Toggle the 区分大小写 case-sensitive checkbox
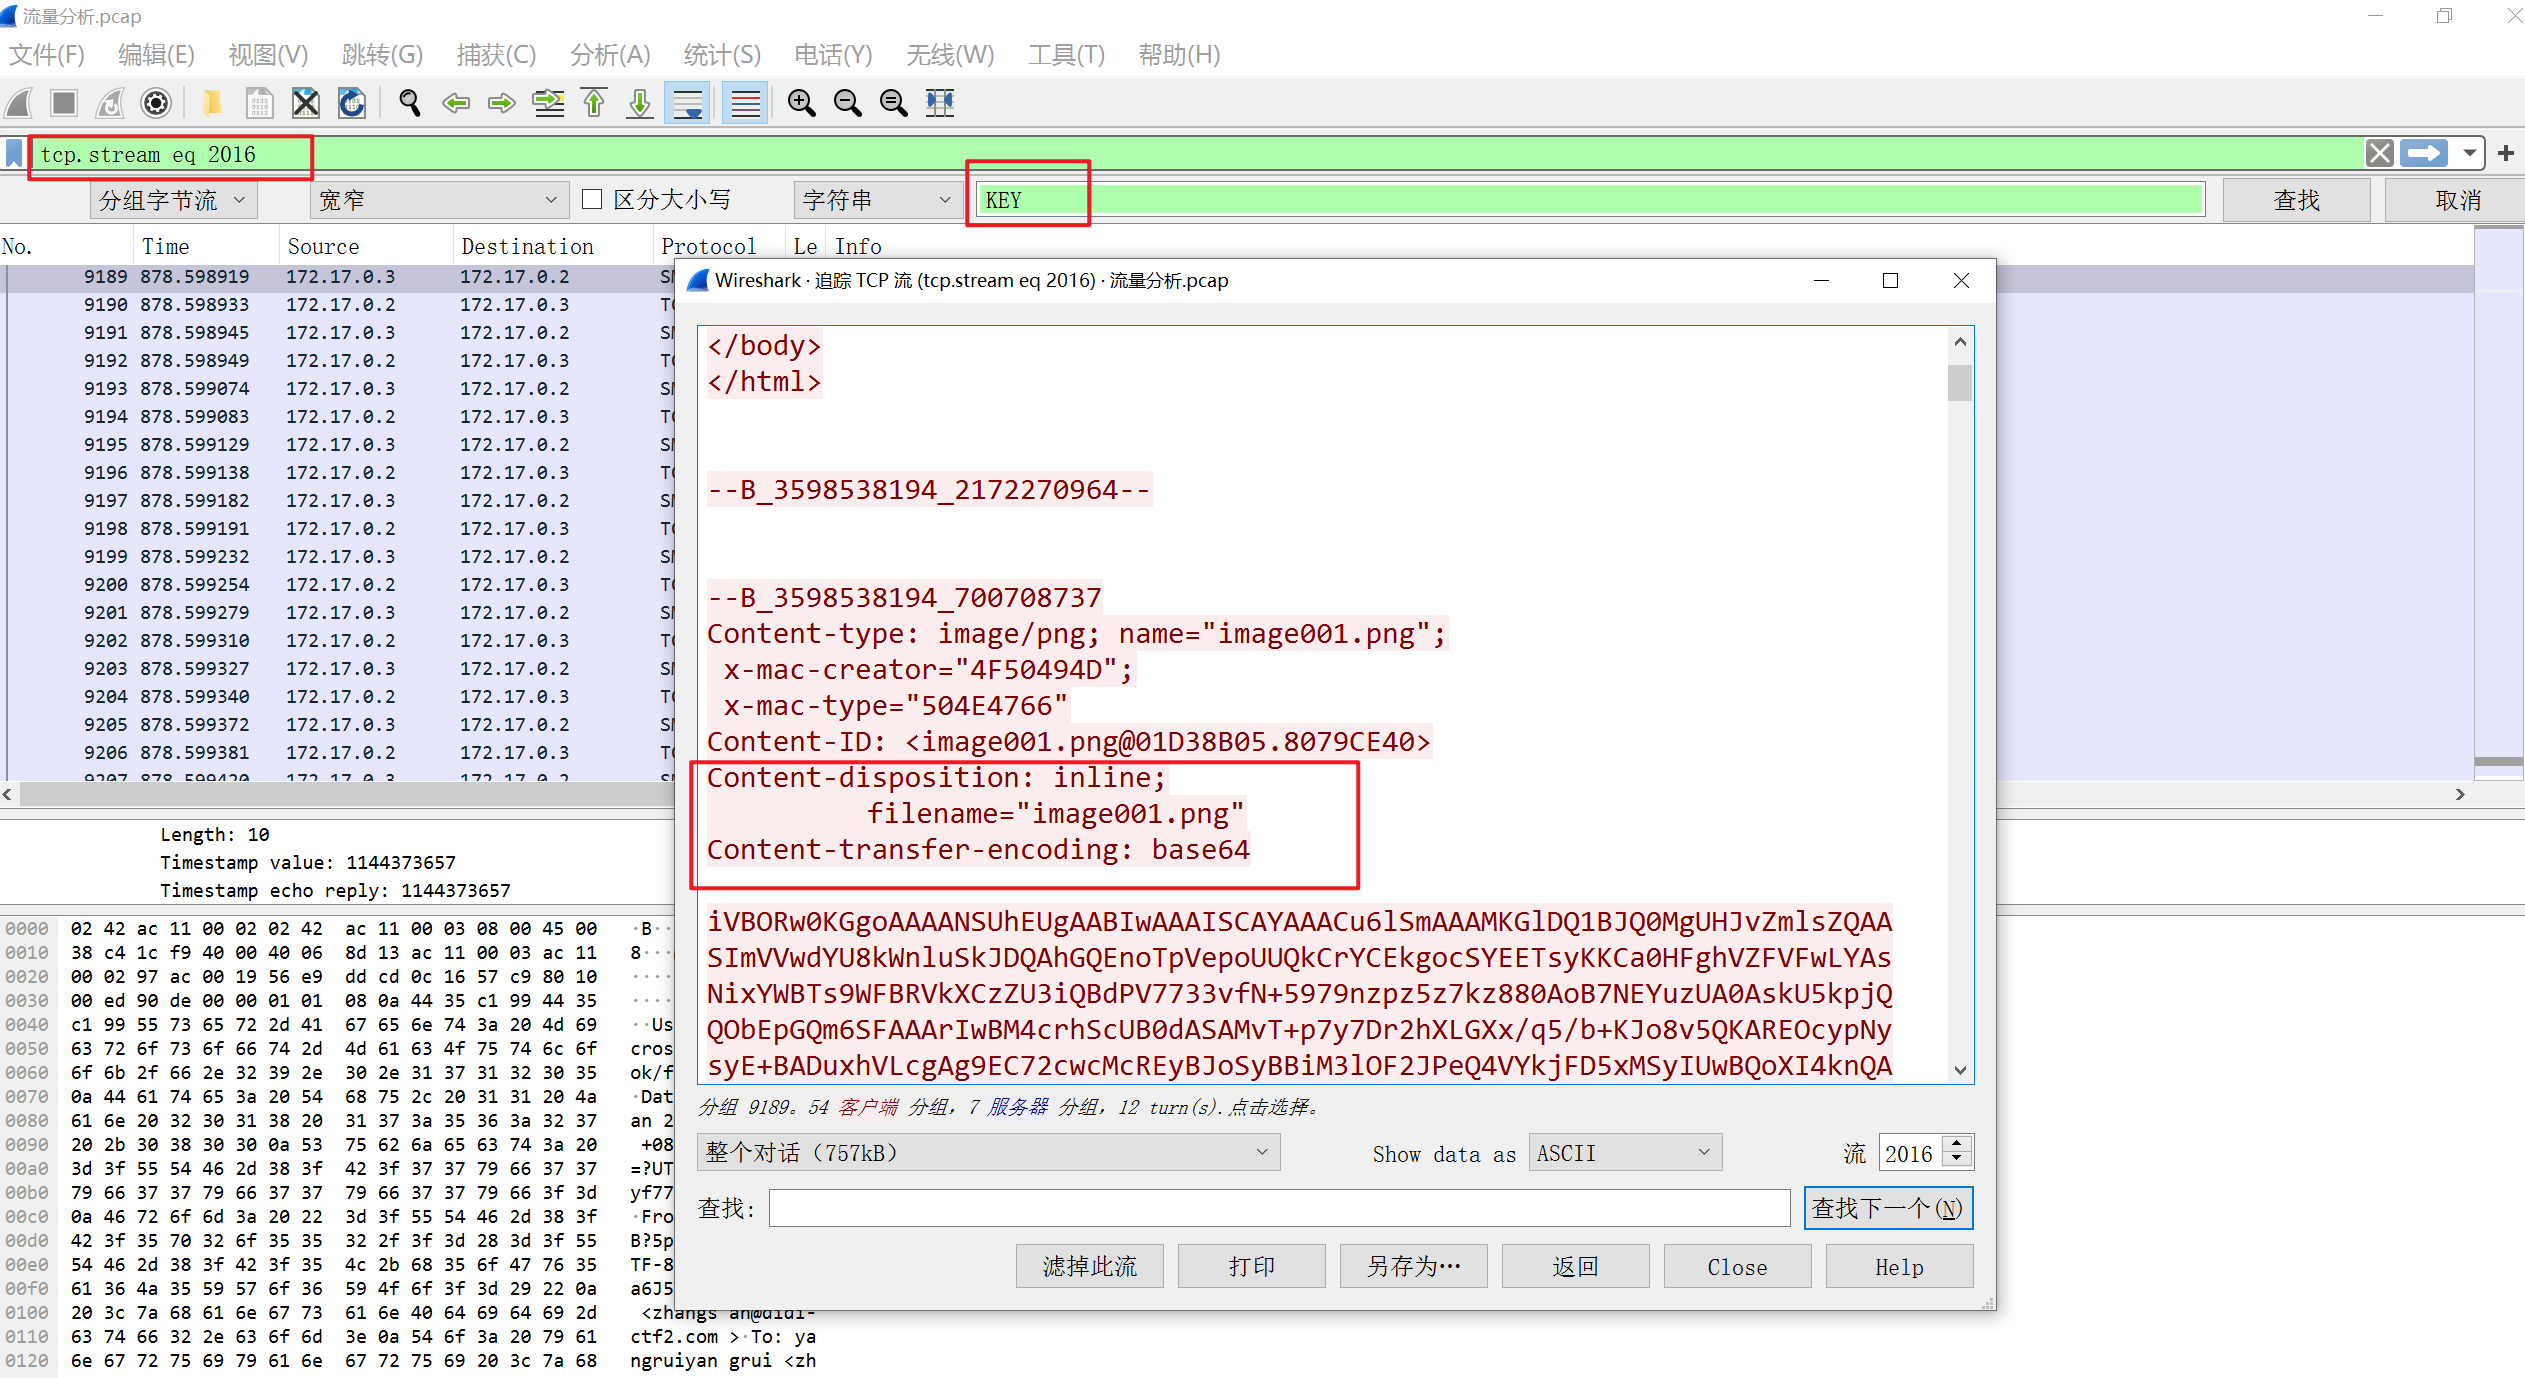The image size is (2525, 1378). pos(592,199)
